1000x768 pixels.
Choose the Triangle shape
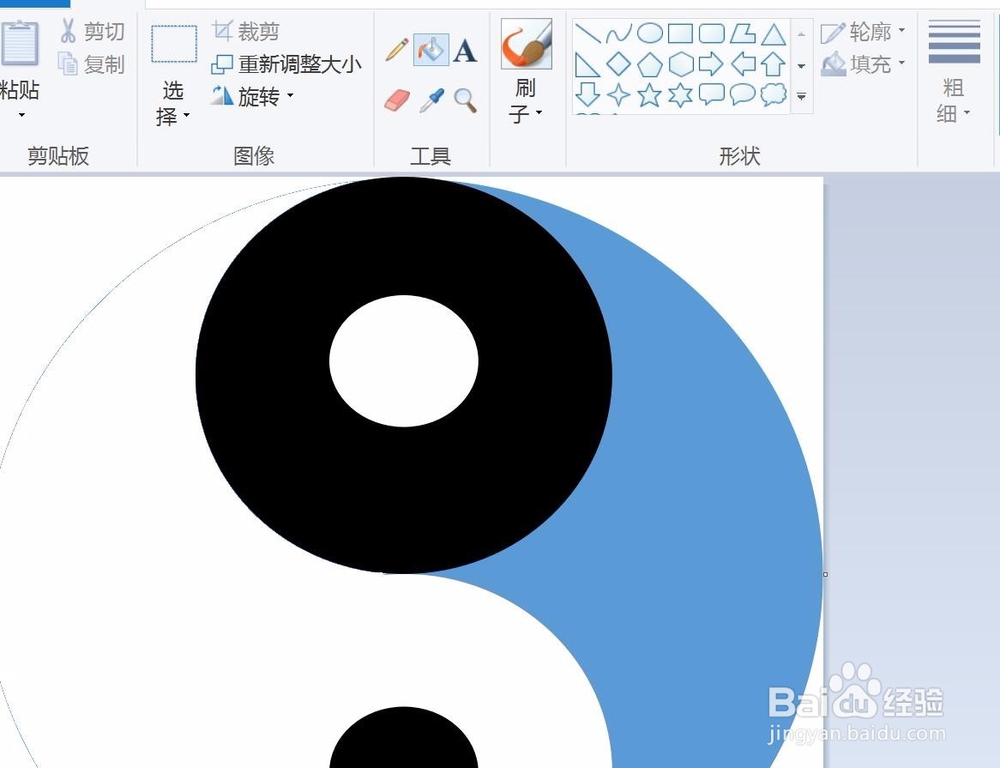[x=773, y=33]
